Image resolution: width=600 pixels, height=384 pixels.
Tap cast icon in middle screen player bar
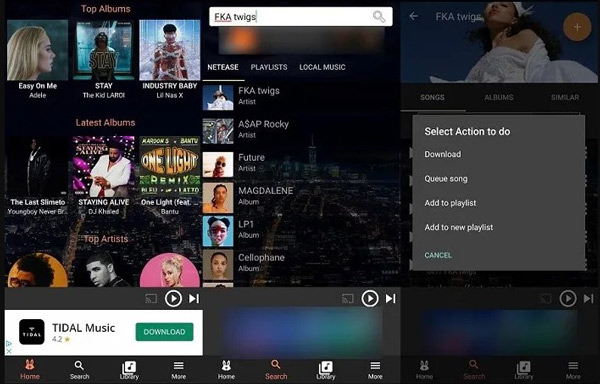tap(347, 298)
